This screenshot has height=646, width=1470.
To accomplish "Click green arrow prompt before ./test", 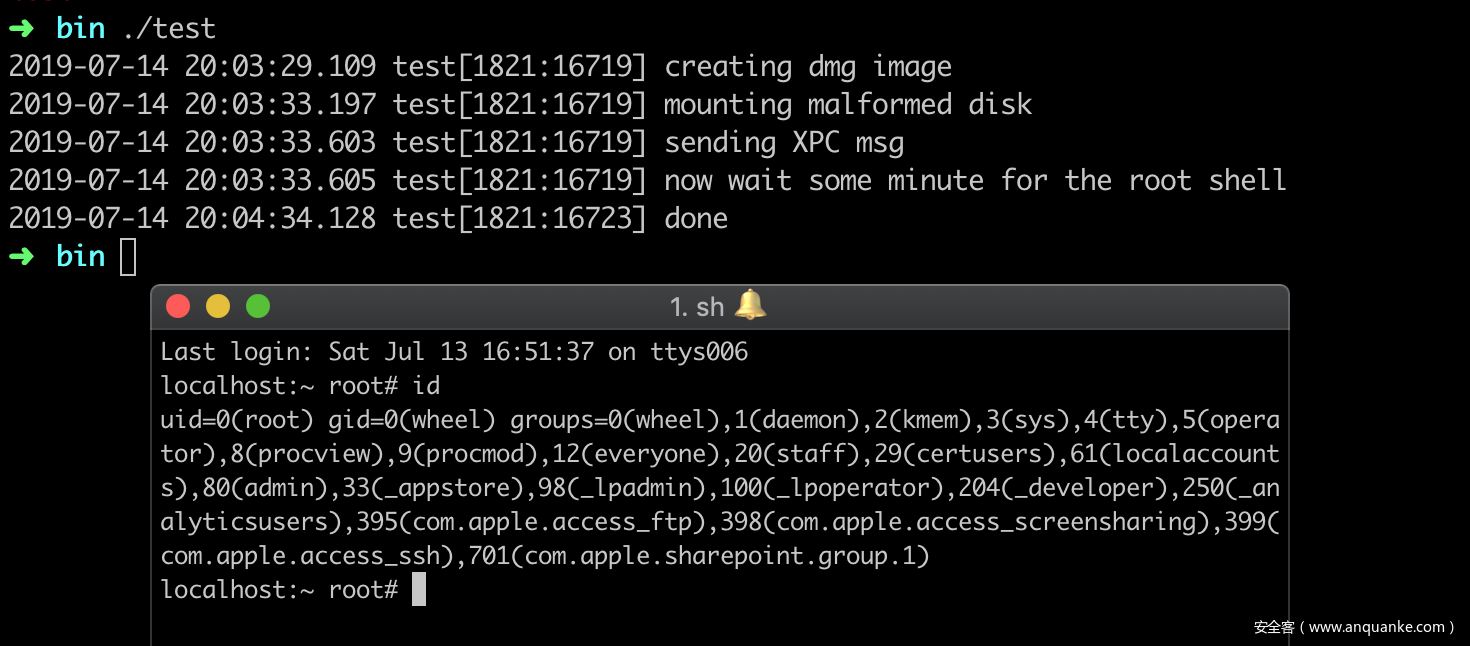I will tap(21, 28).
